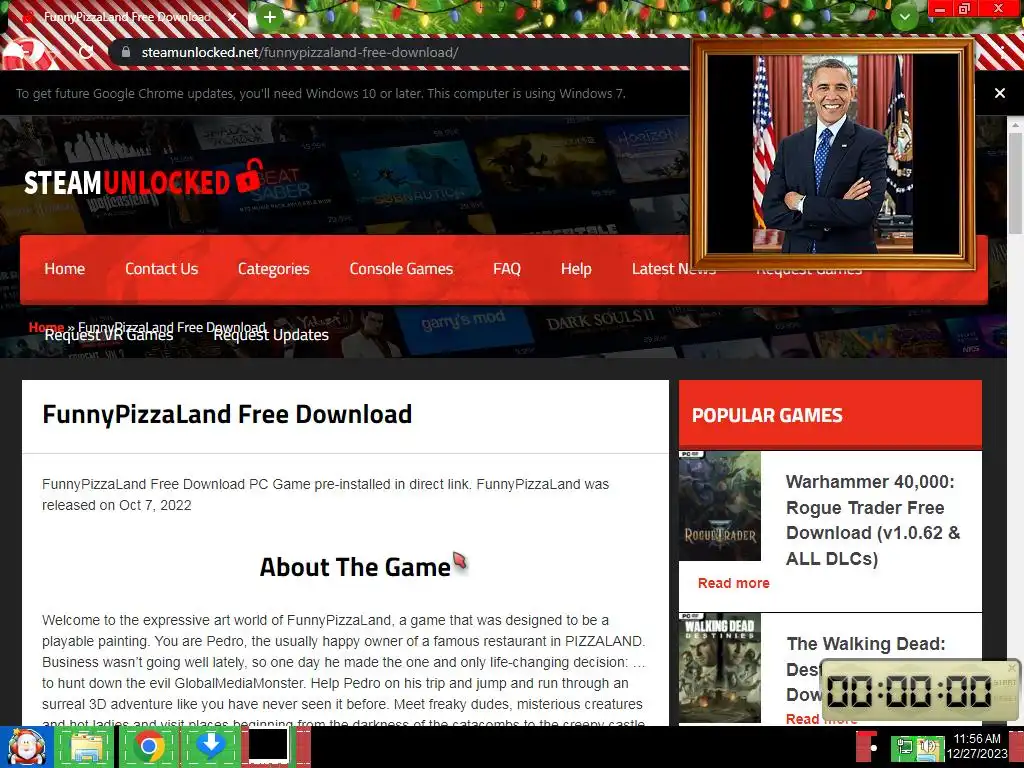Open Console Games menu item
This screenshot has height=768, width=1024.
401,269
